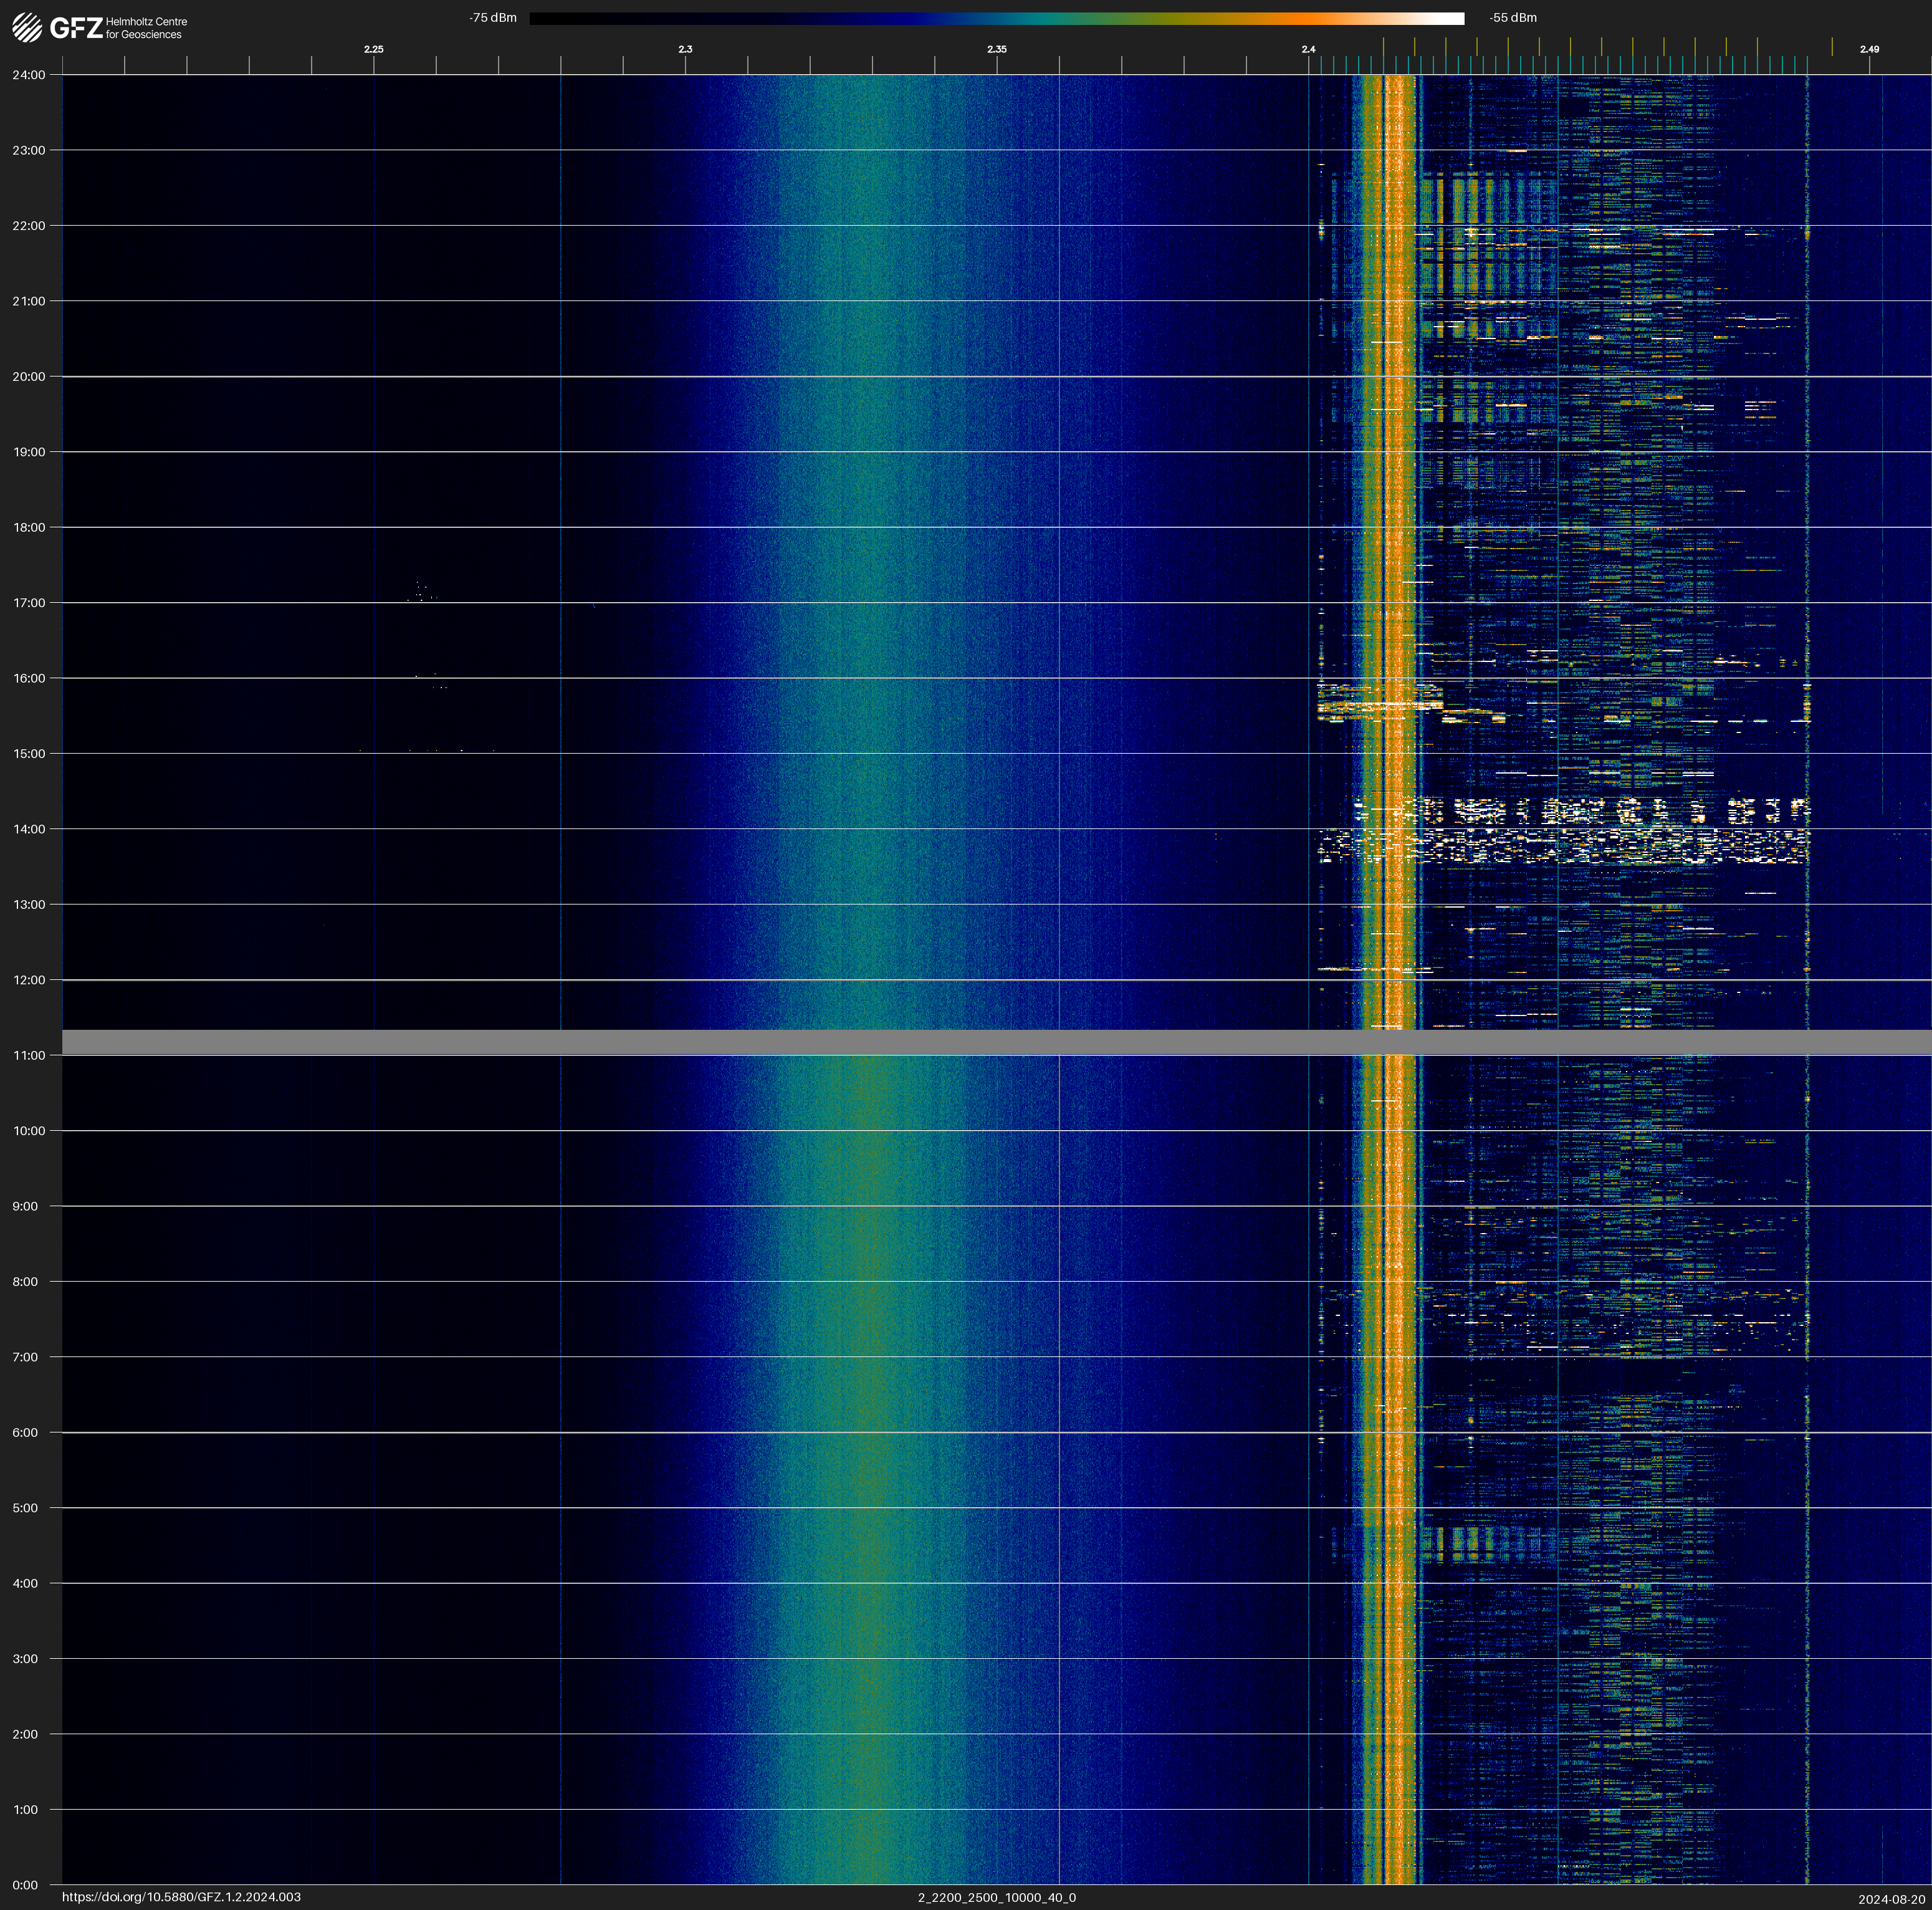Click the black data gap below 12:00
The image size is (1932, 1910).
pyautogui.click(x=996, y=1041)
